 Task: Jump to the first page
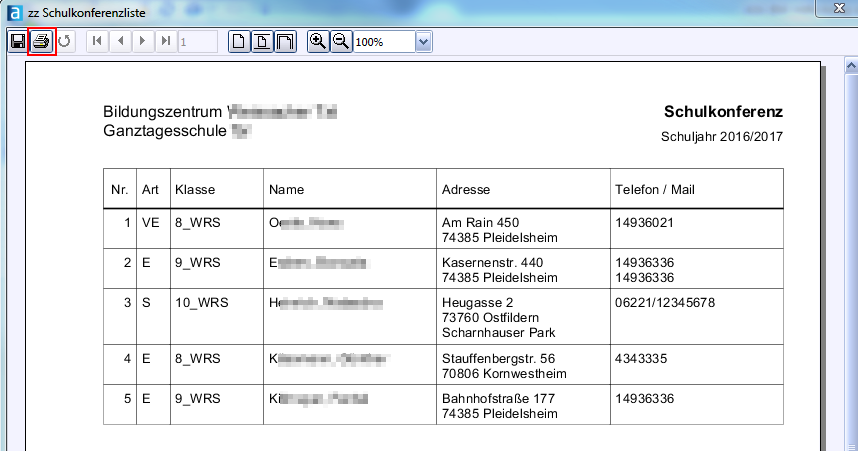pyautogui.click(x=98, y=42)
